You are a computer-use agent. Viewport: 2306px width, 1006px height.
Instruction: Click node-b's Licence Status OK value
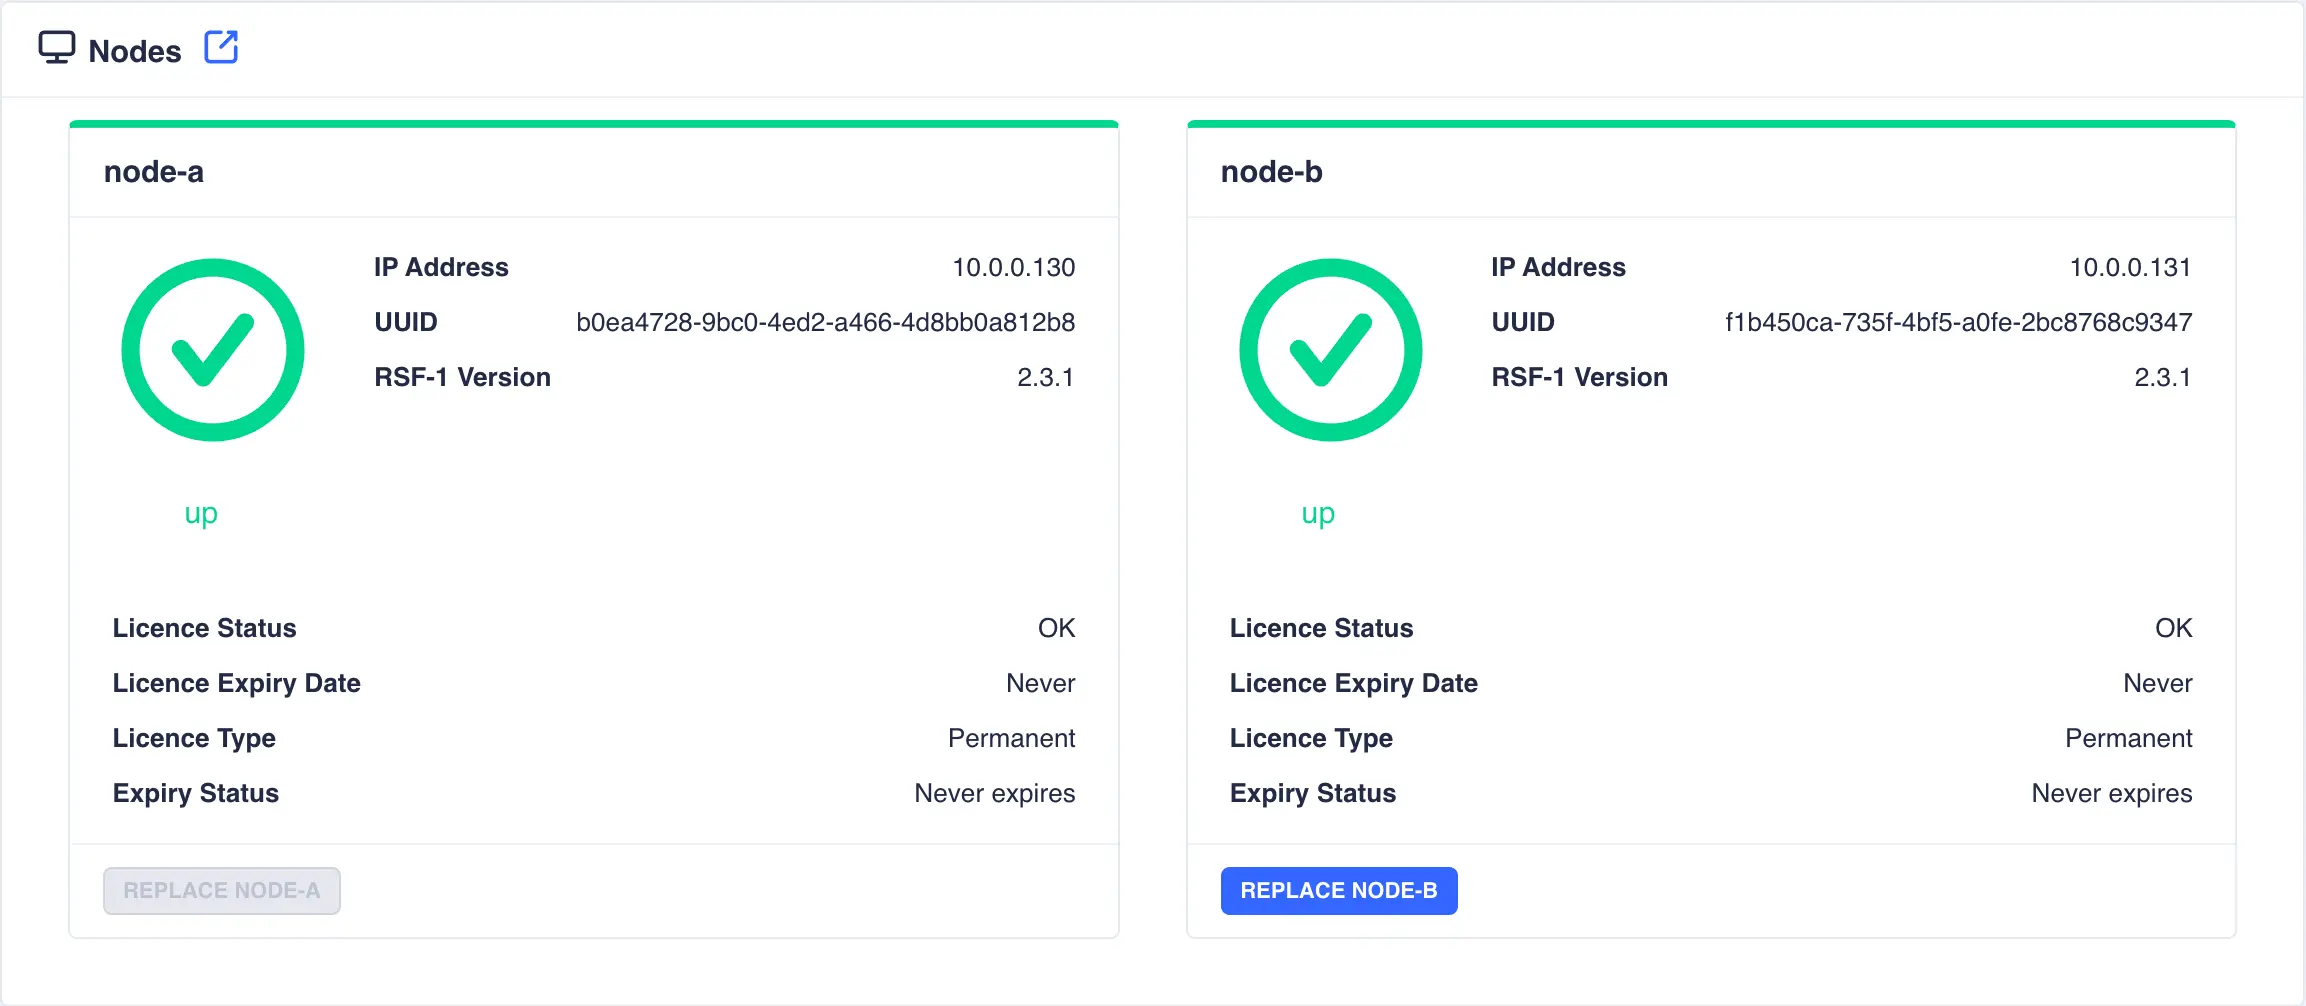(x=2174, y=627)
